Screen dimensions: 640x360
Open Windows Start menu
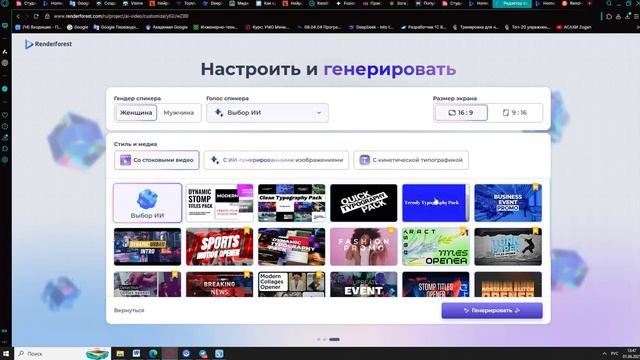(6, 353)
